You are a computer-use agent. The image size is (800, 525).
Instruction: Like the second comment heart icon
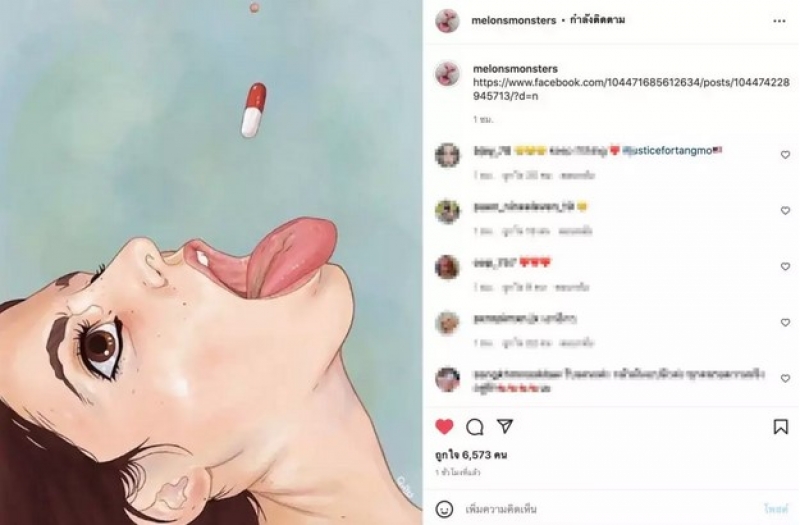pos(785,210)
